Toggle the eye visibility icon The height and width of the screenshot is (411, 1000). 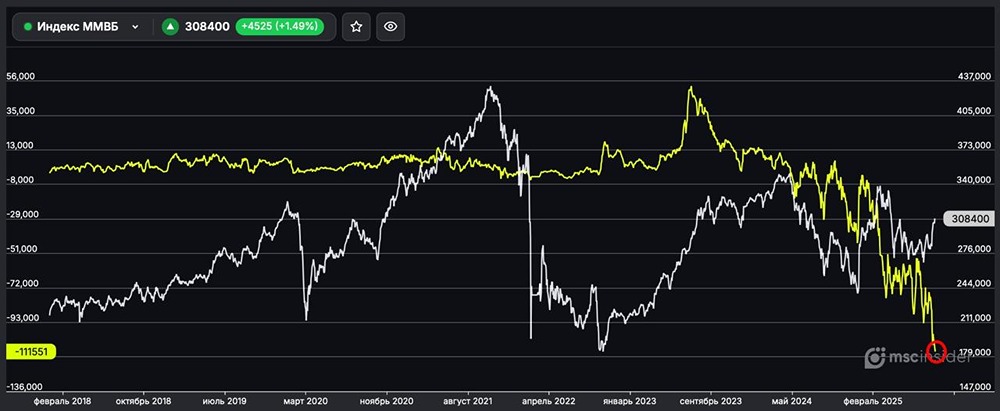coord(390,27)
